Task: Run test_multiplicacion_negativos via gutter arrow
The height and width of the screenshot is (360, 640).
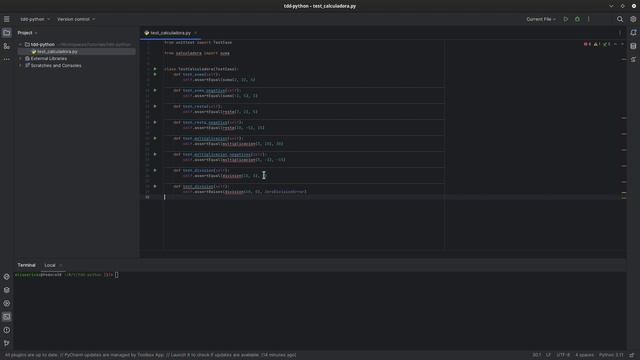Action: 155,154
